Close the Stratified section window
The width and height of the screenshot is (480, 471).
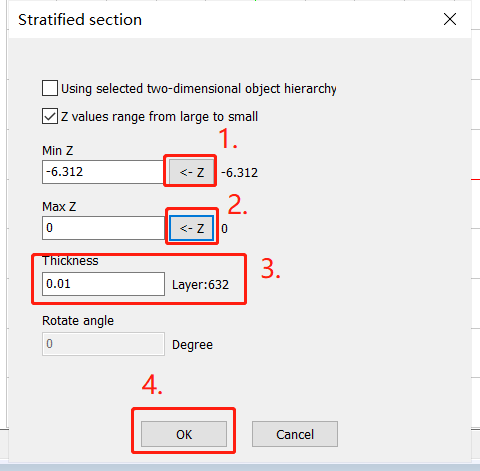(450, 19)
